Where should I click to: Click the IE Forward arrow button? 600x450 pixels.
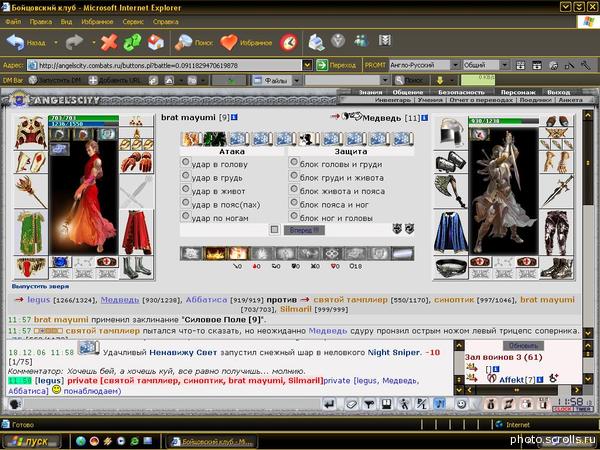[x=74, y=42]
